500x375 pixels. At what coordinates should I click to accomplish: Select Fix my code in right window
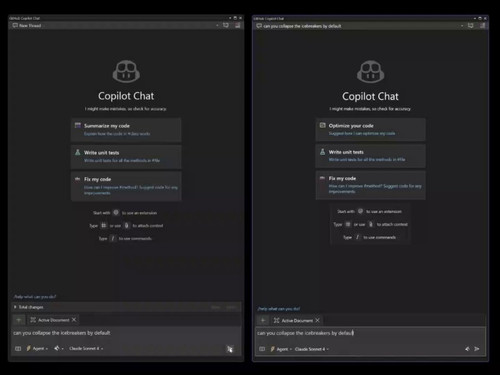[x=370, y=185]
